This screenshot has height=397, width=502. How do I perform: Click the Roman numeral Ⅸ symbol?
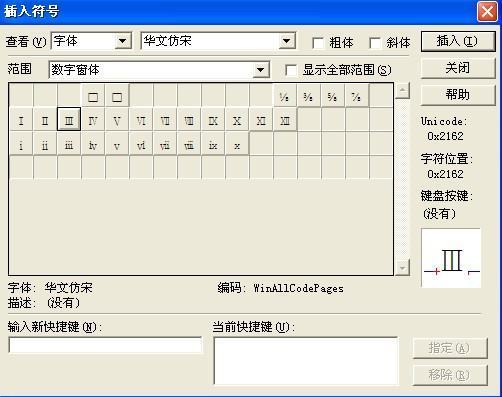click(x=213, y=119)
